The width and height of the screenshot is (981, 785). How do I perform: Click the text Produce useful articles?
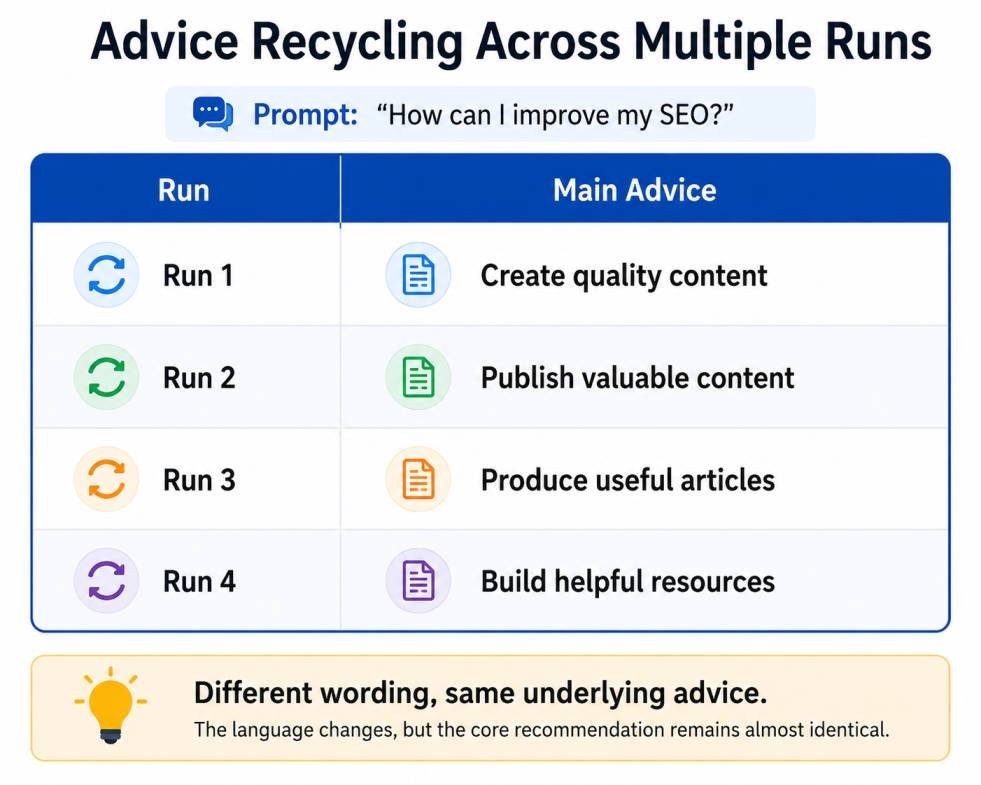point(628,480)
